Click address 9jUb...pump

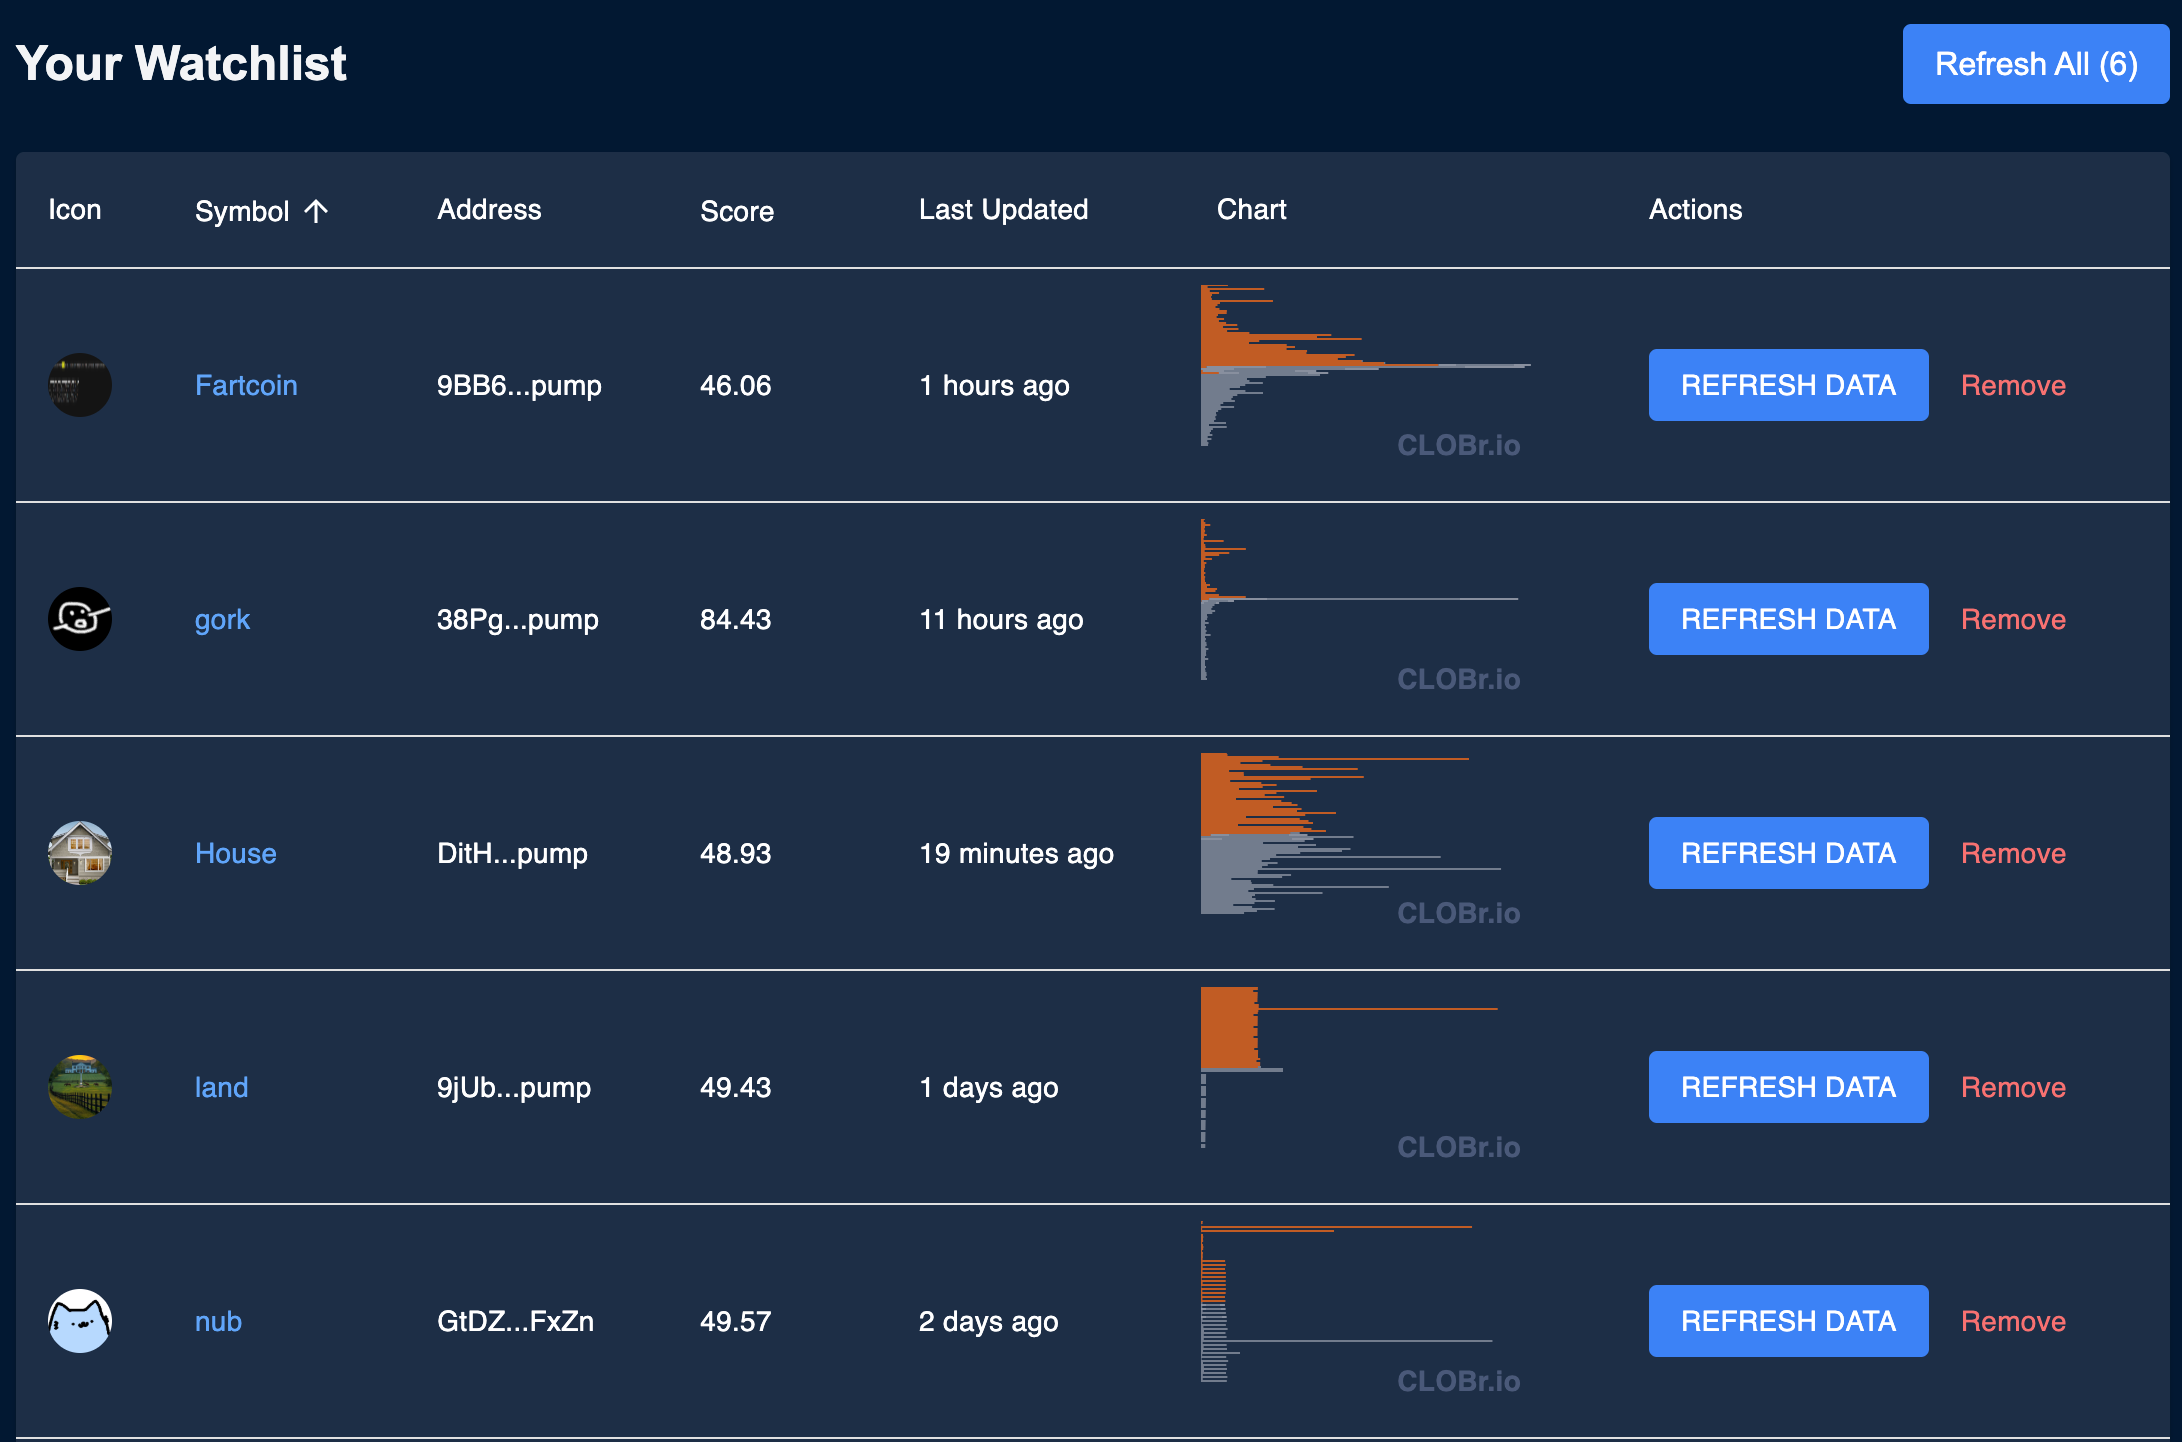click(x=514, y=1088)
